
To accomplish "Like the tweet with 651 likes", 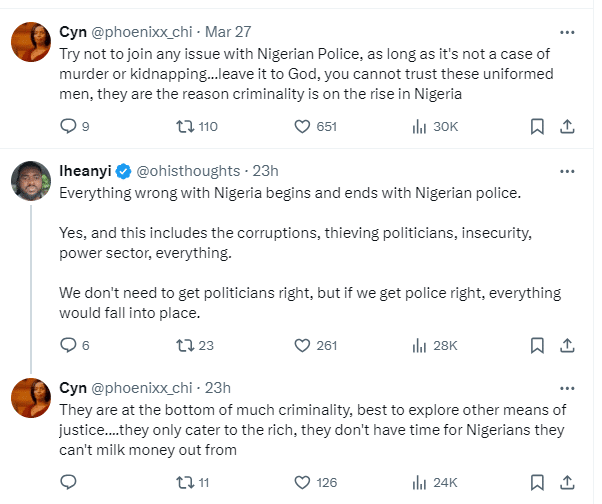I will (304, 127).
